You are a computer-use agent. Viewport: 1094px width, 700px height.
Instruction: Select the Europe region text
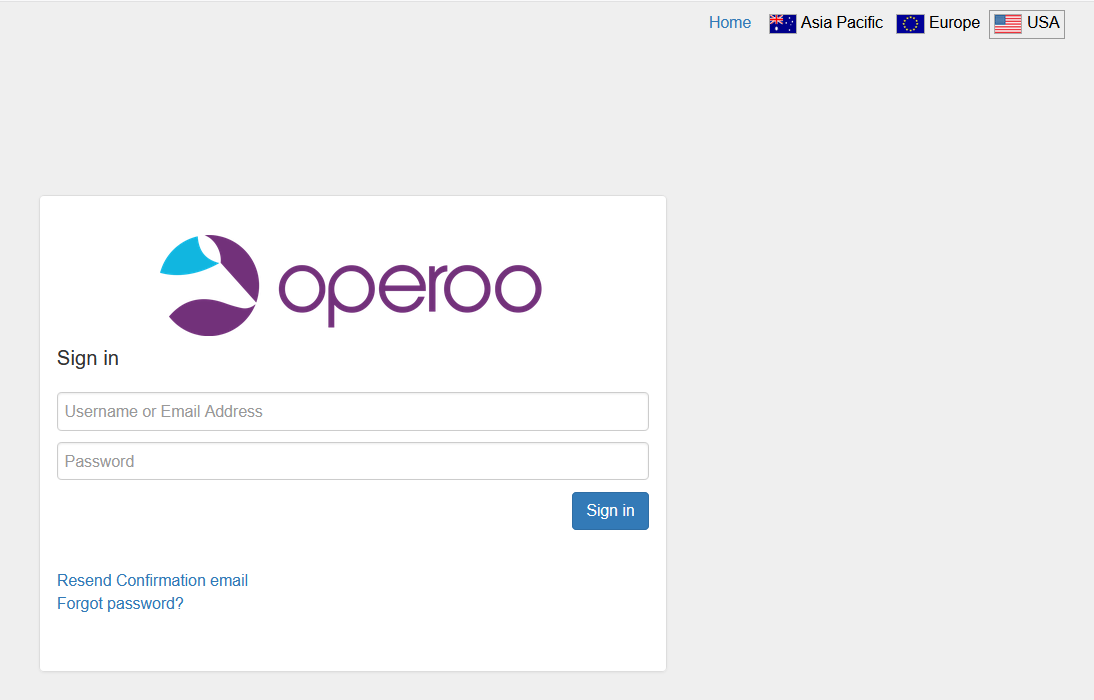pyautogui.click(x=954, y=22)
